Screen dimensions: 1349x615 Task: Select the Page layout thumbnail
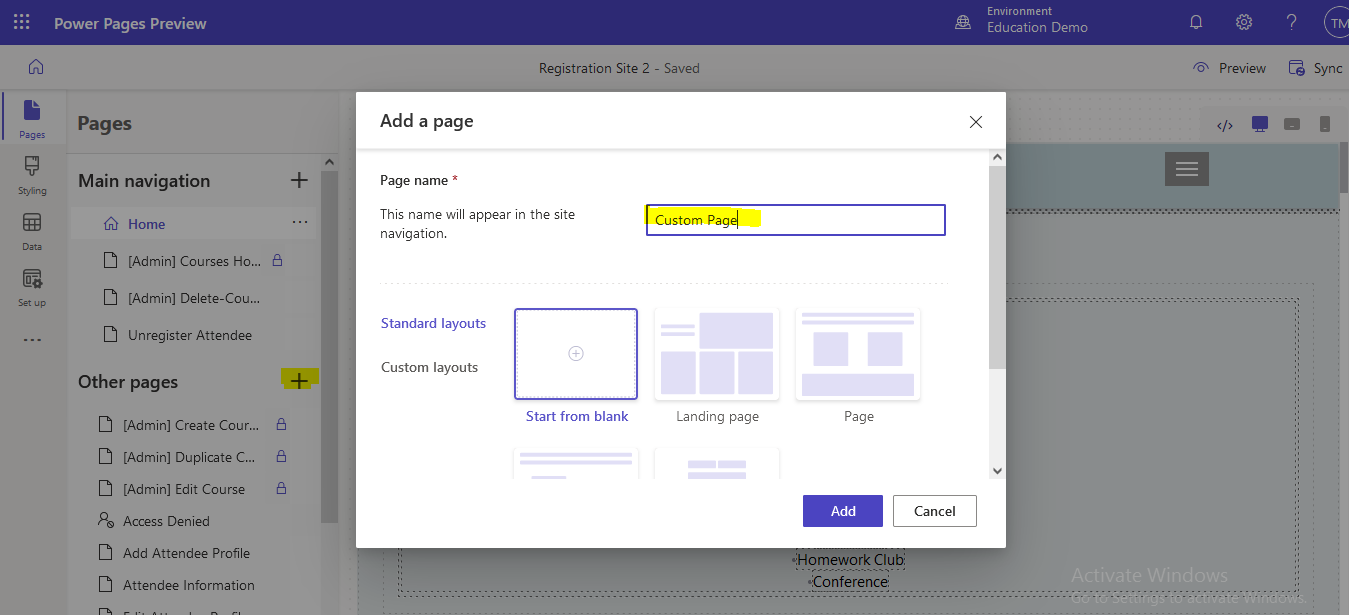pyautogui.click(x=857, y=353)
